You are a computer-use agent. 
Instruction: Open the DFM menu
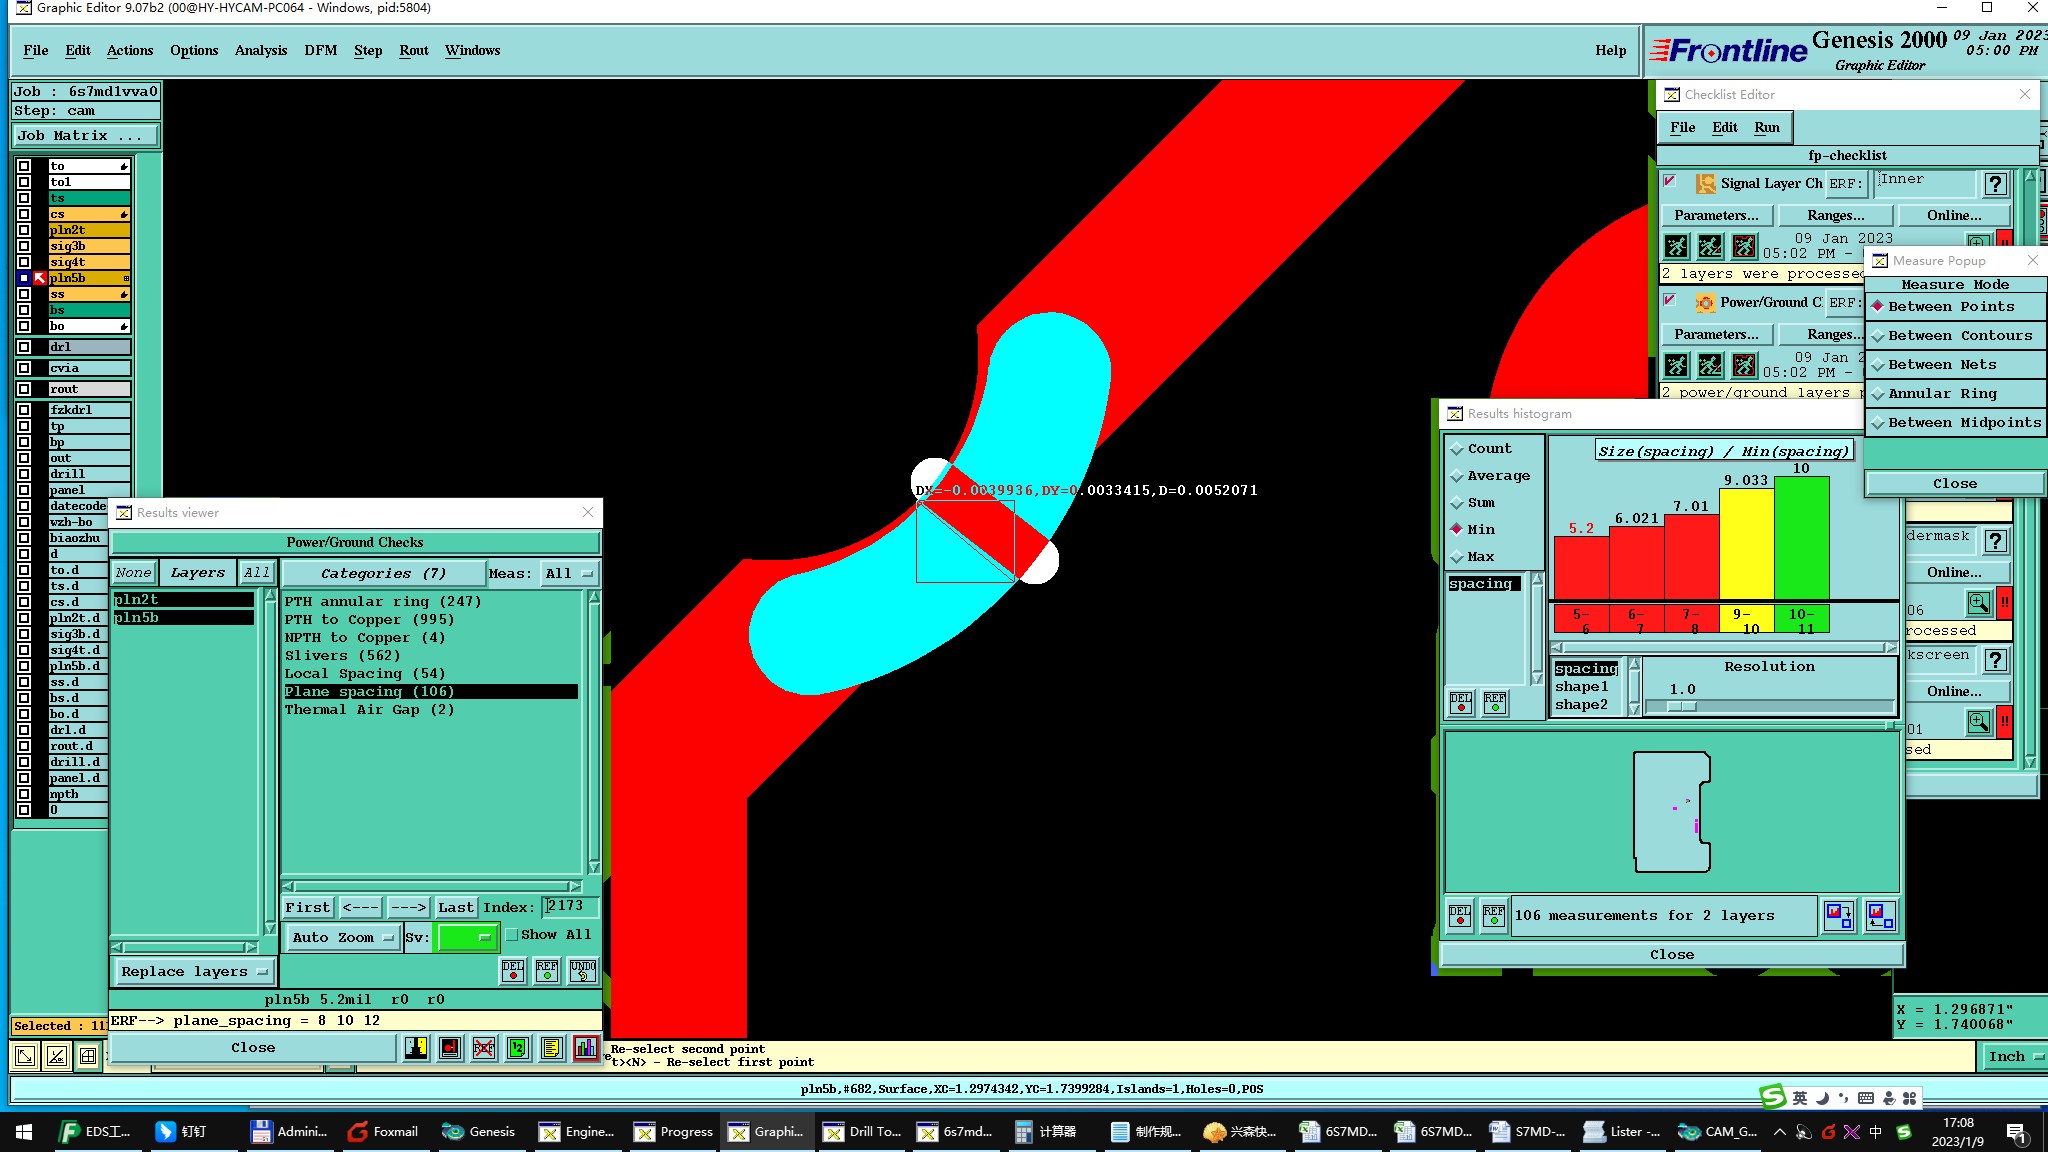coord(320,51)
